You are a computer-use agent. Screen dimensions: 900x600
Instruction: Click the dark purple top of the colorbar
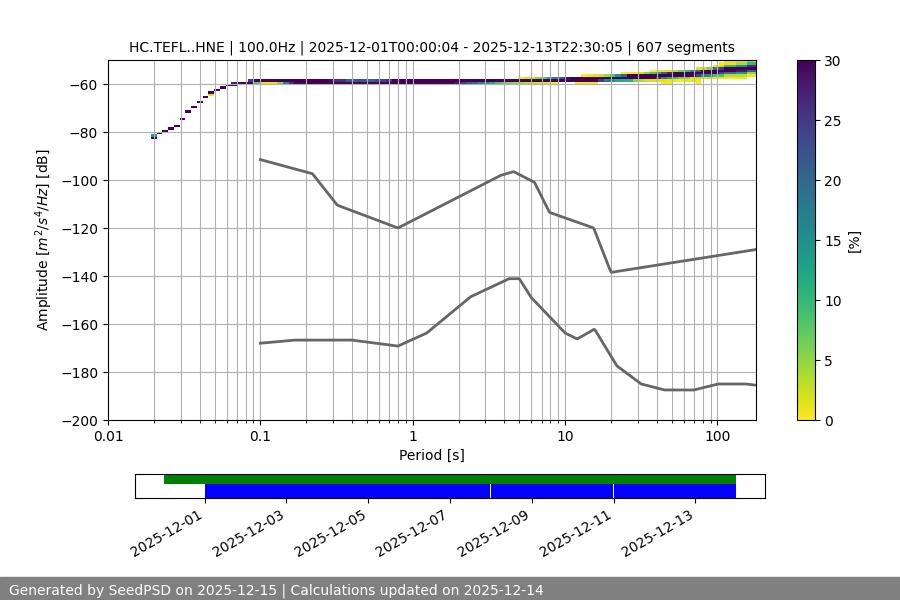[x=807, y=66]
